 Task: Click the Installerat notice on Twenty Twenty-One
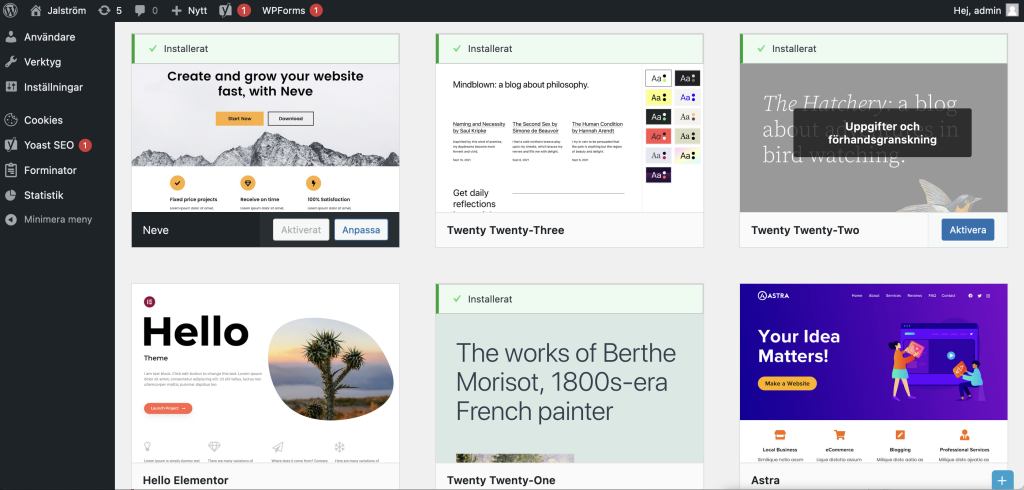click(x=569, y=299)
